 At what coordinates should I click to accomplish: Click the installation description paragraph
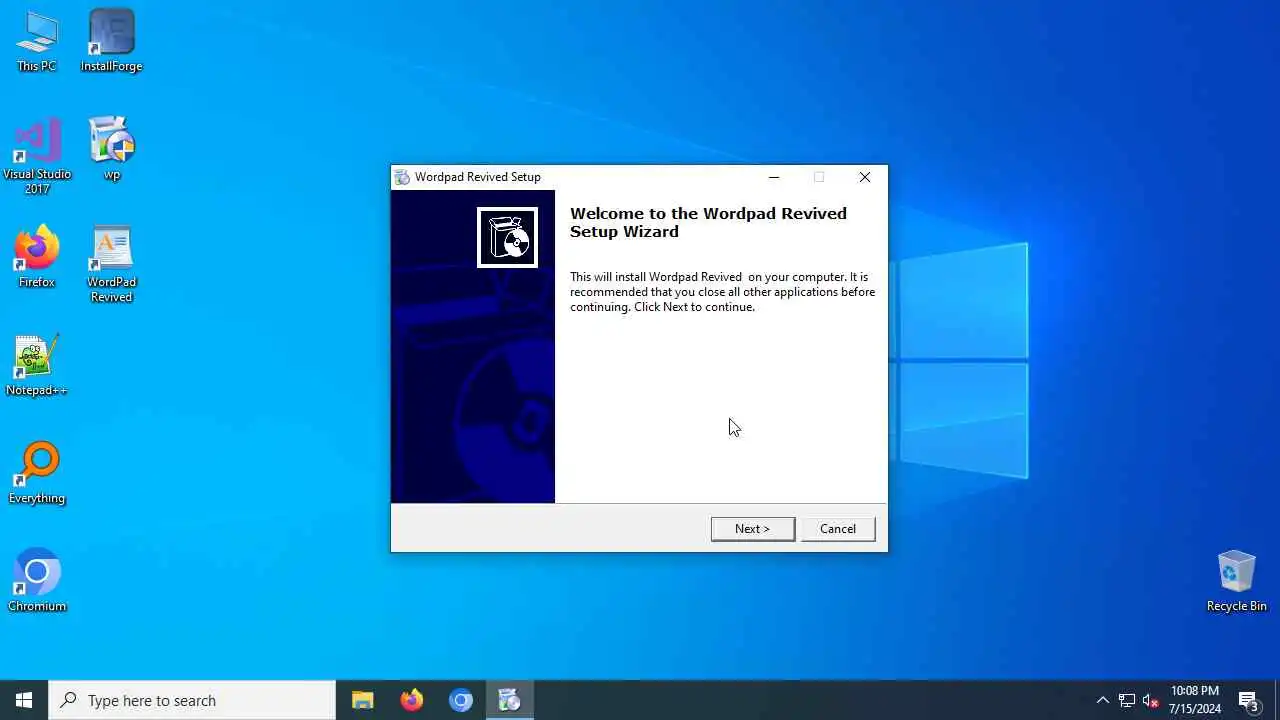722,292
